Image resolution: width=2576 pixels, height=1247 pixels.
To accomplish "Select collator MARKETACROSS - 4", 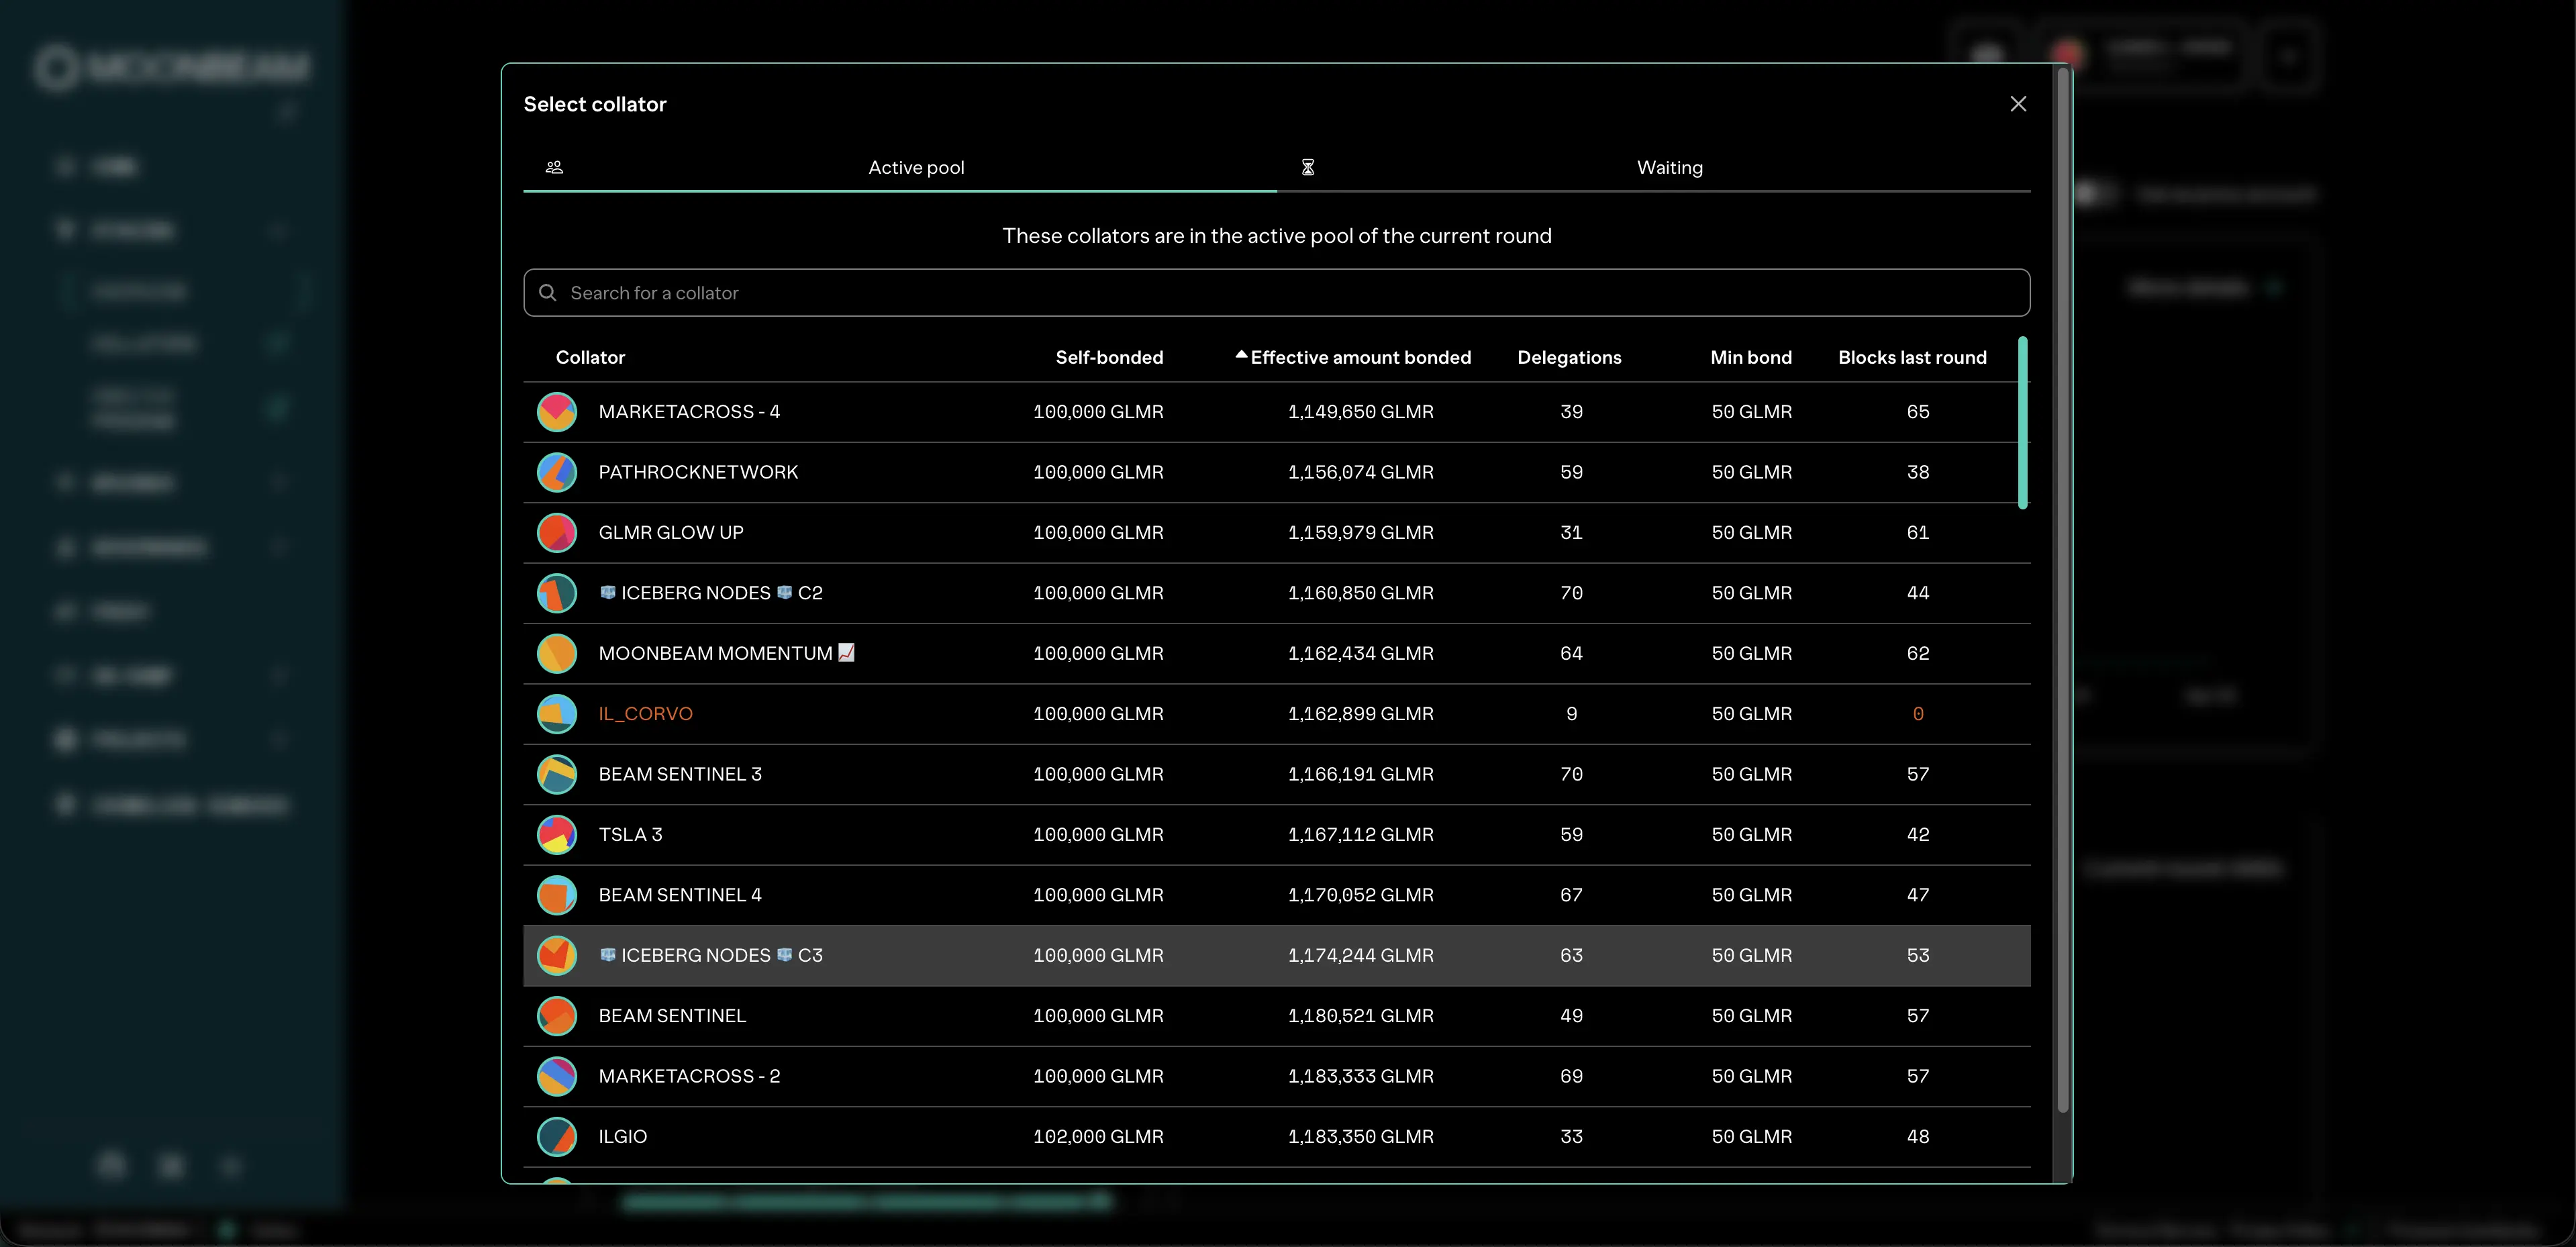I will tap(1277, 412).
